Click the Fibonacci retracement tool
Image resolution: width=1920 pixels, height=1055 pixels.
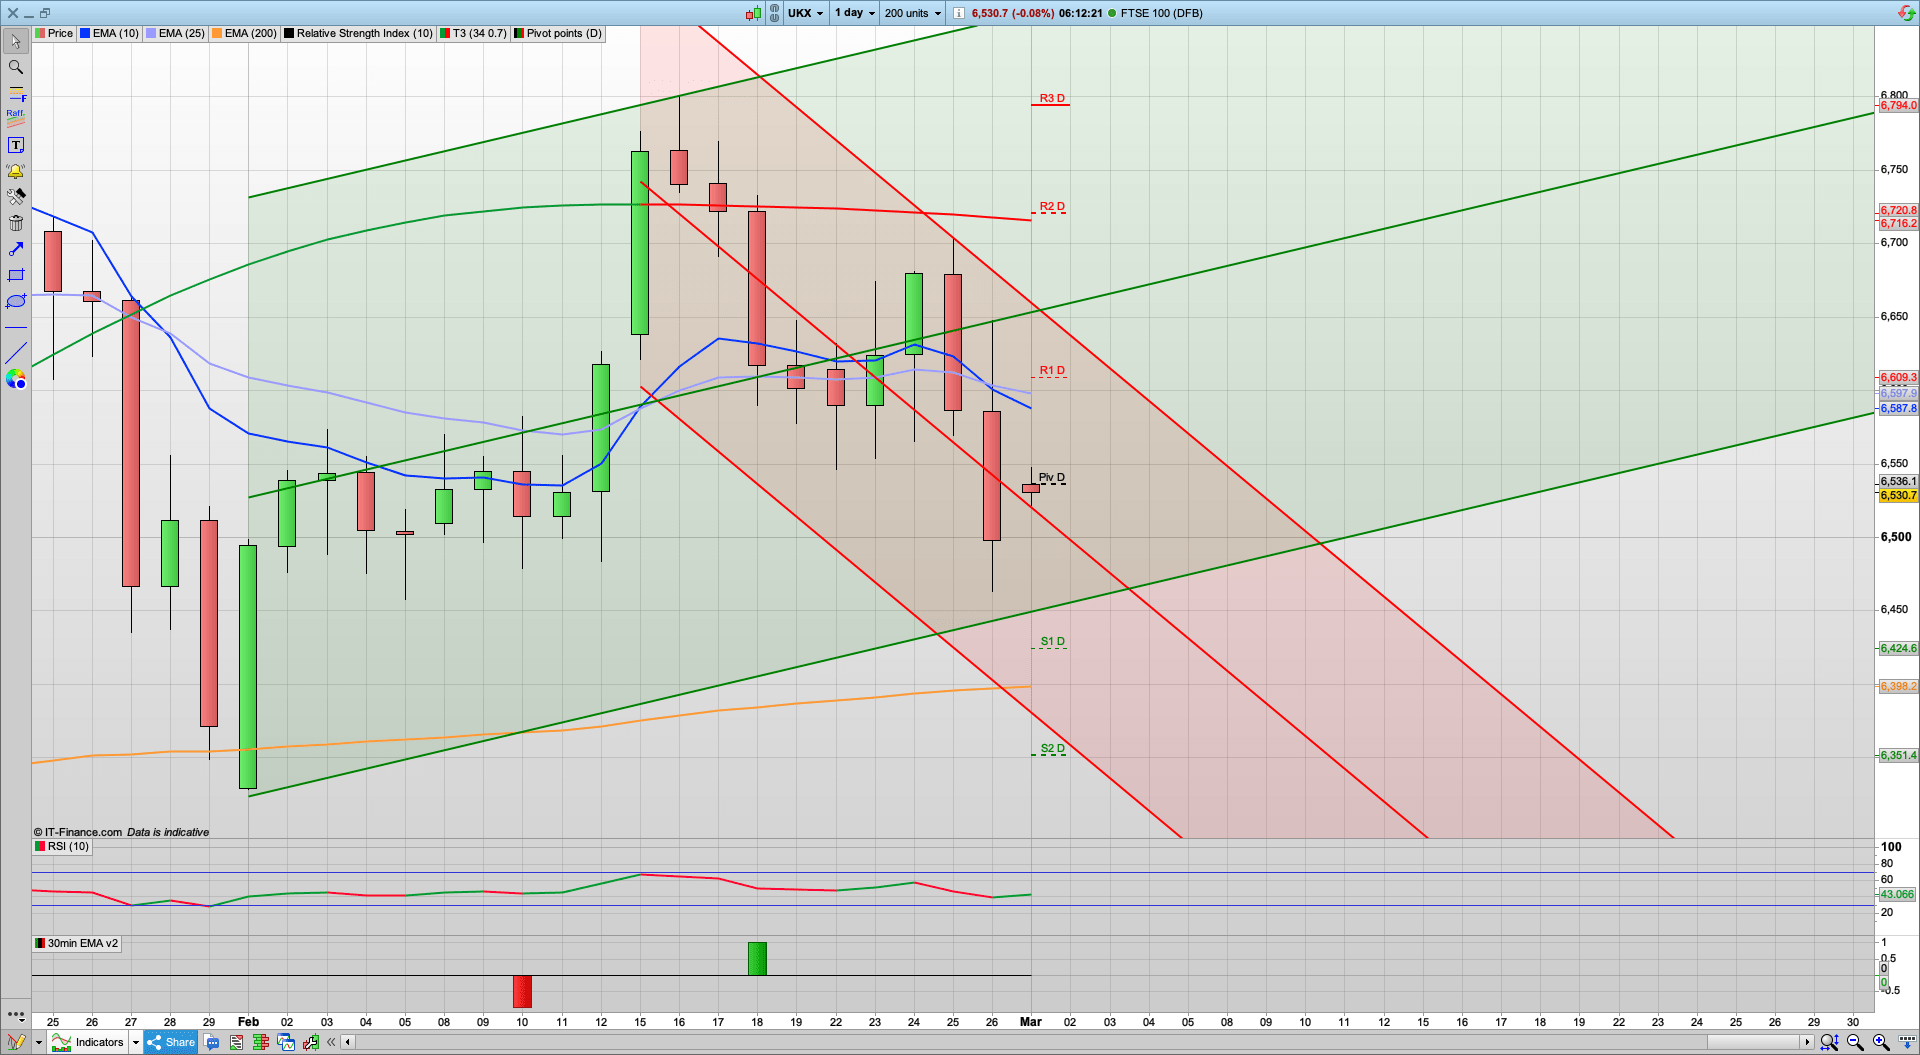16,94
